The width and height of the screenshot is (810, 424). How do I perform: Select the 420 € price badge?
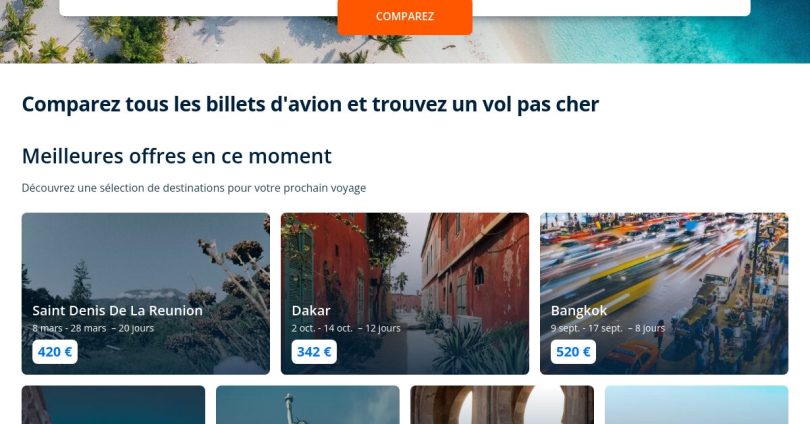[55, 352]
